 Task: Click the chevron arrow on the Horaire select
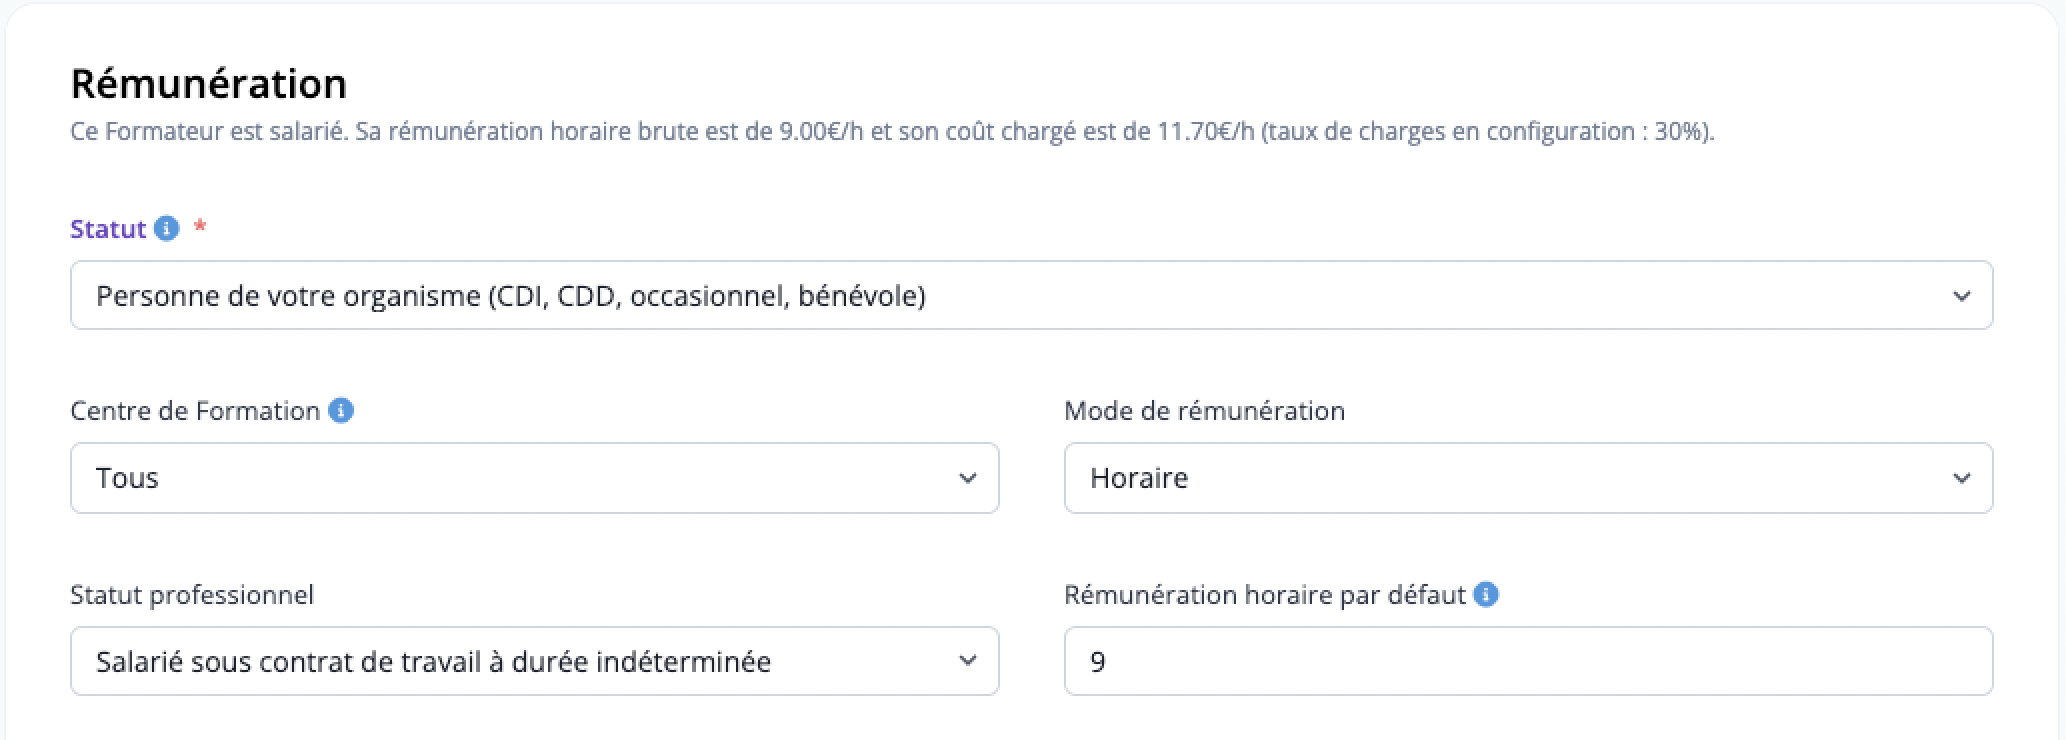pos(1961,478)
